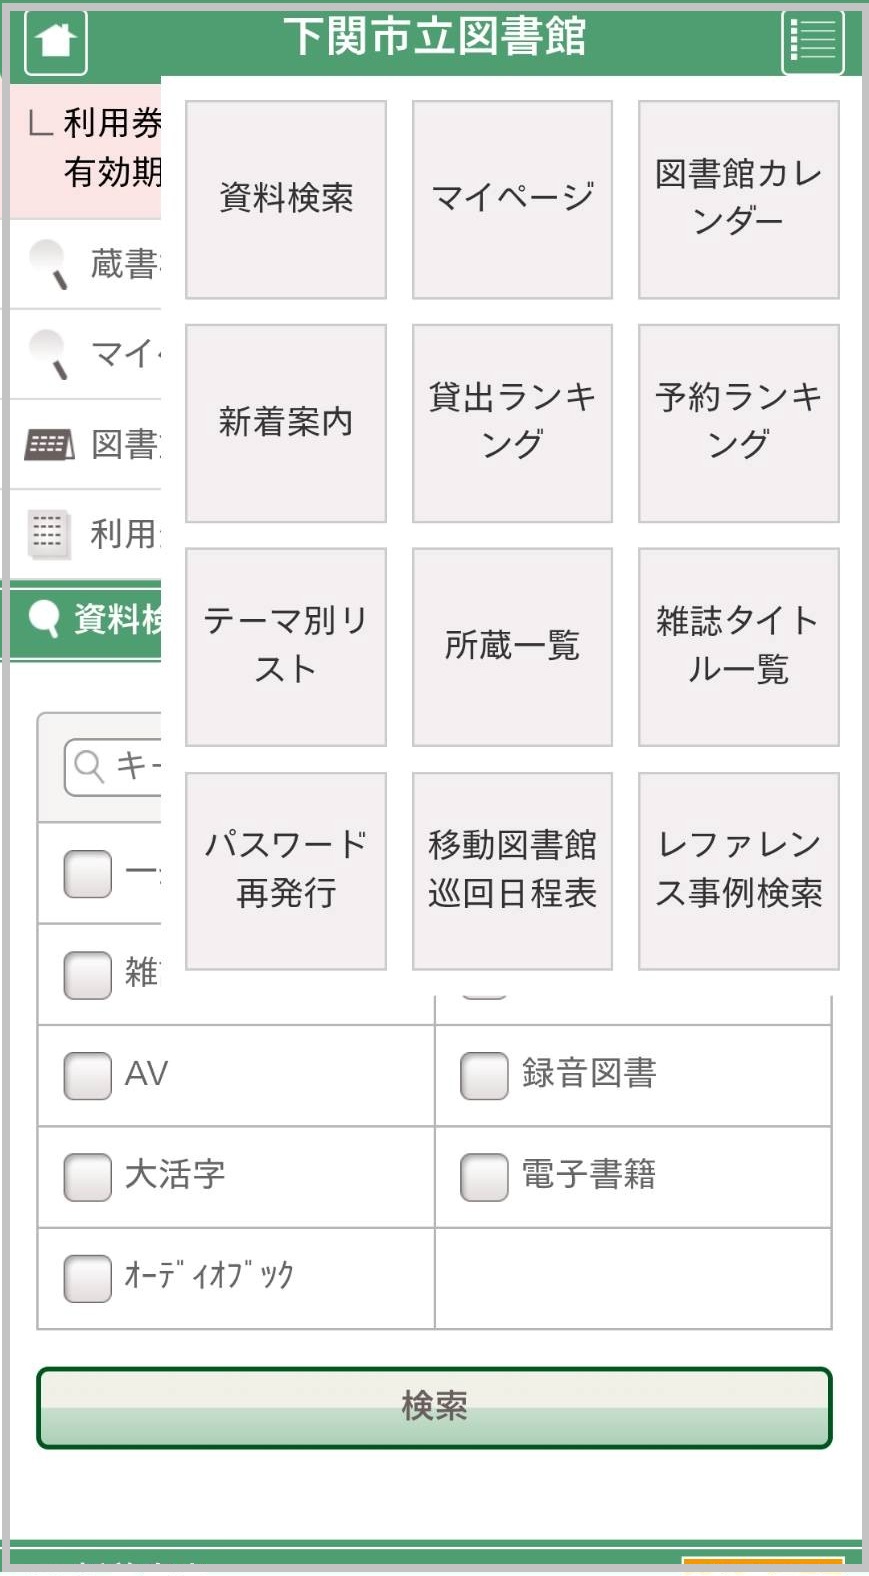Screen dimensions: 869x1576
Task: Select 図書館カレンダー in the menu grid
Action: (737, 198)
